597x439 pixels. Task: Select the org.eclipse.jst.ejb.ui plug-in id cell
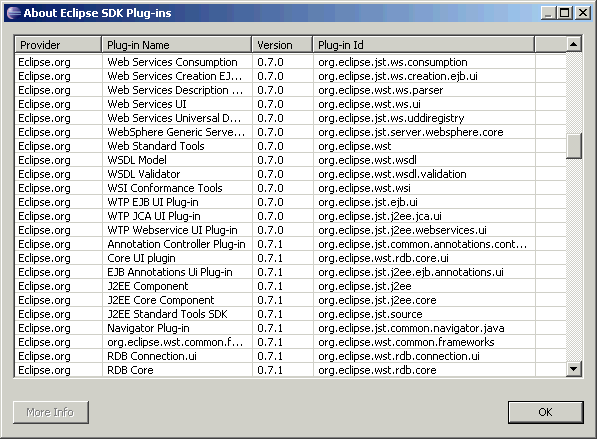[x=368, y=202]
